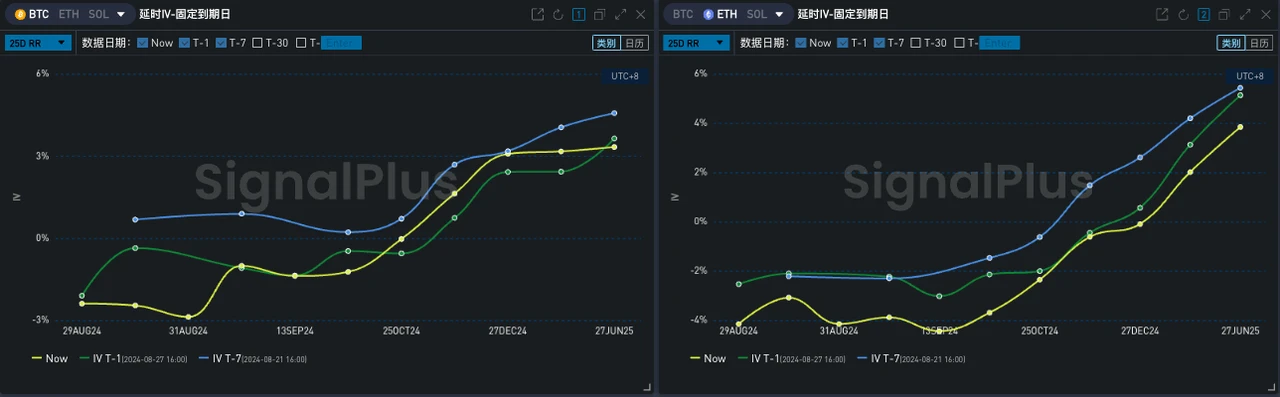The height and width of the screenshot is (397, 1280).
Task: Refresh the ETH chart panel
Action: click(1183, 14)
